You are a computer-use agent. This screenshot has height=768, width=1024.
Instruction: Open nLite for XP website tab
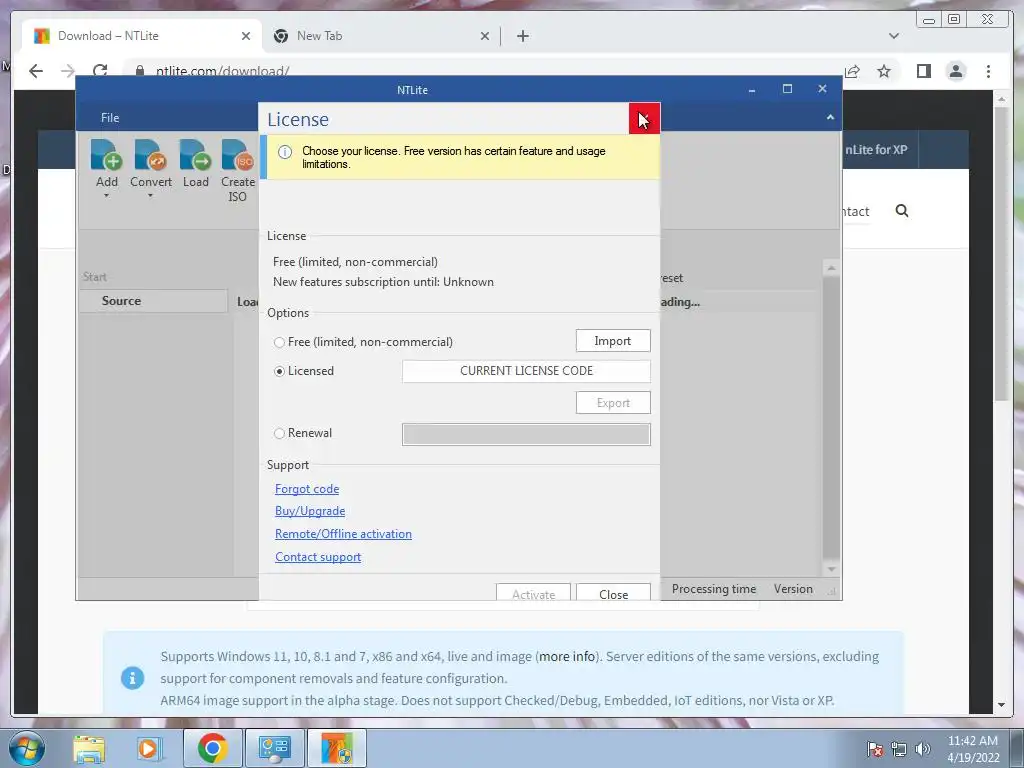[x=876, y=150]
